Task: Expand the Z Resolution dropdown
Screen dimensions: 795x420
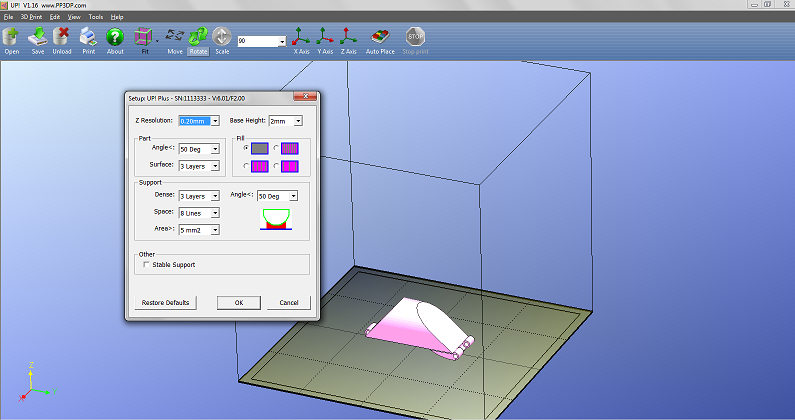Action: 215,121
